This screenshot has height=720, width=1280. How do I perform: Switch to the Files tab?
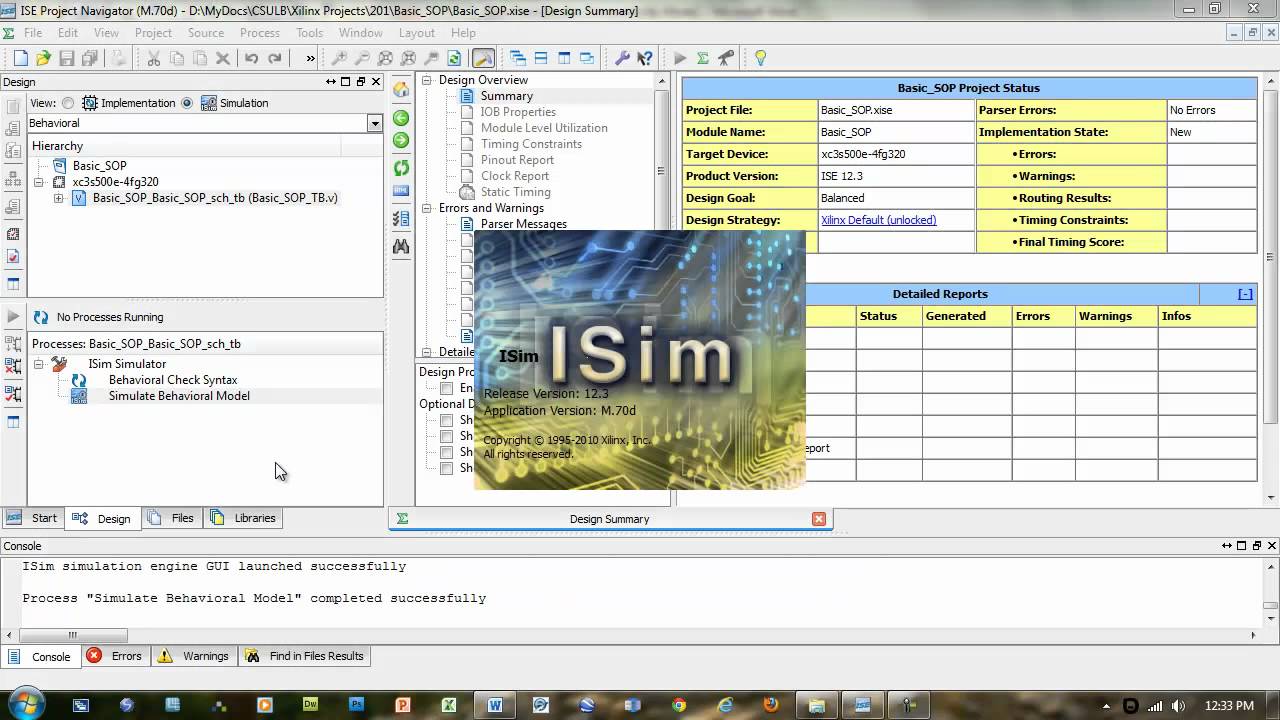pyautogui.click(x=171, y=518)
